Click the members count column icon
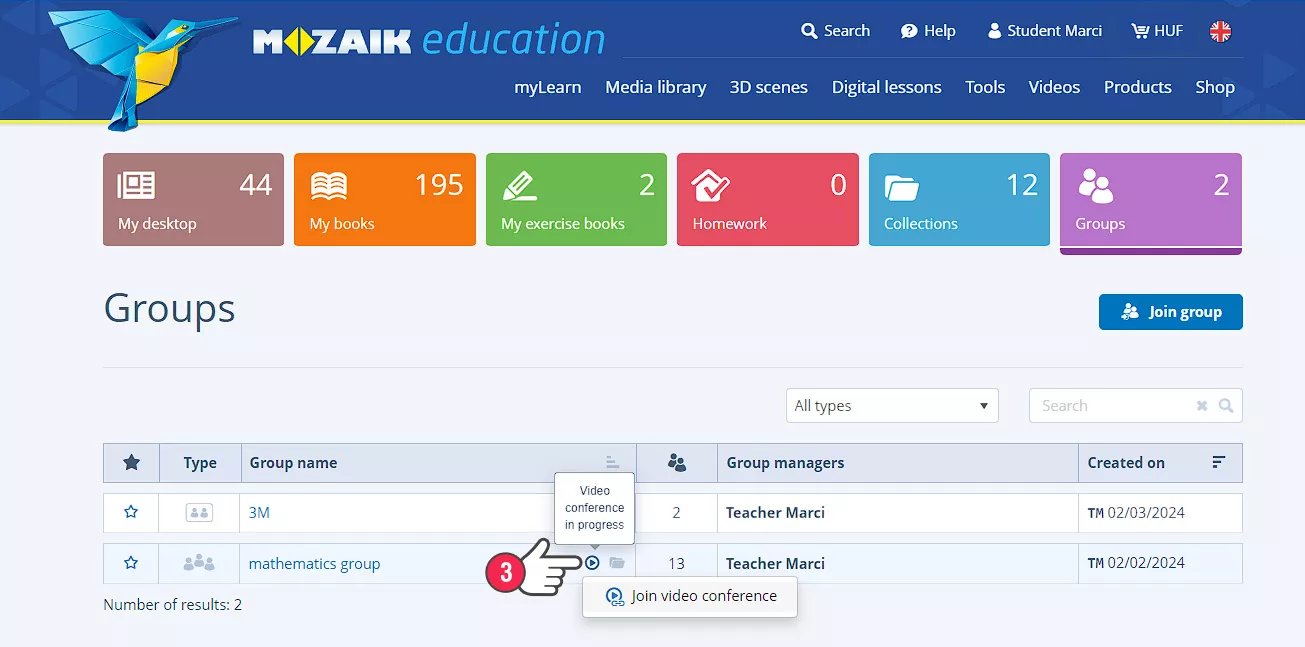 coord(677,463)
